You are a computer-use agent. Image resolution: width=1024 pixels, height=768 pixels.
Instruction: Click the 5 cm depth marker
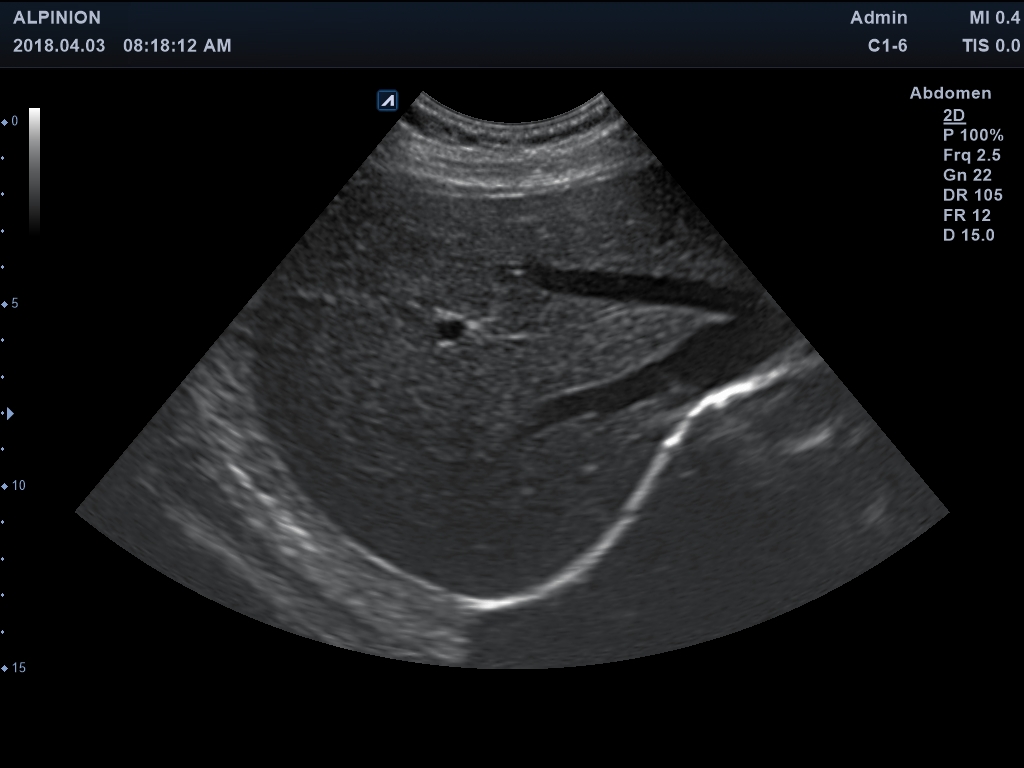tap(11, 304)
